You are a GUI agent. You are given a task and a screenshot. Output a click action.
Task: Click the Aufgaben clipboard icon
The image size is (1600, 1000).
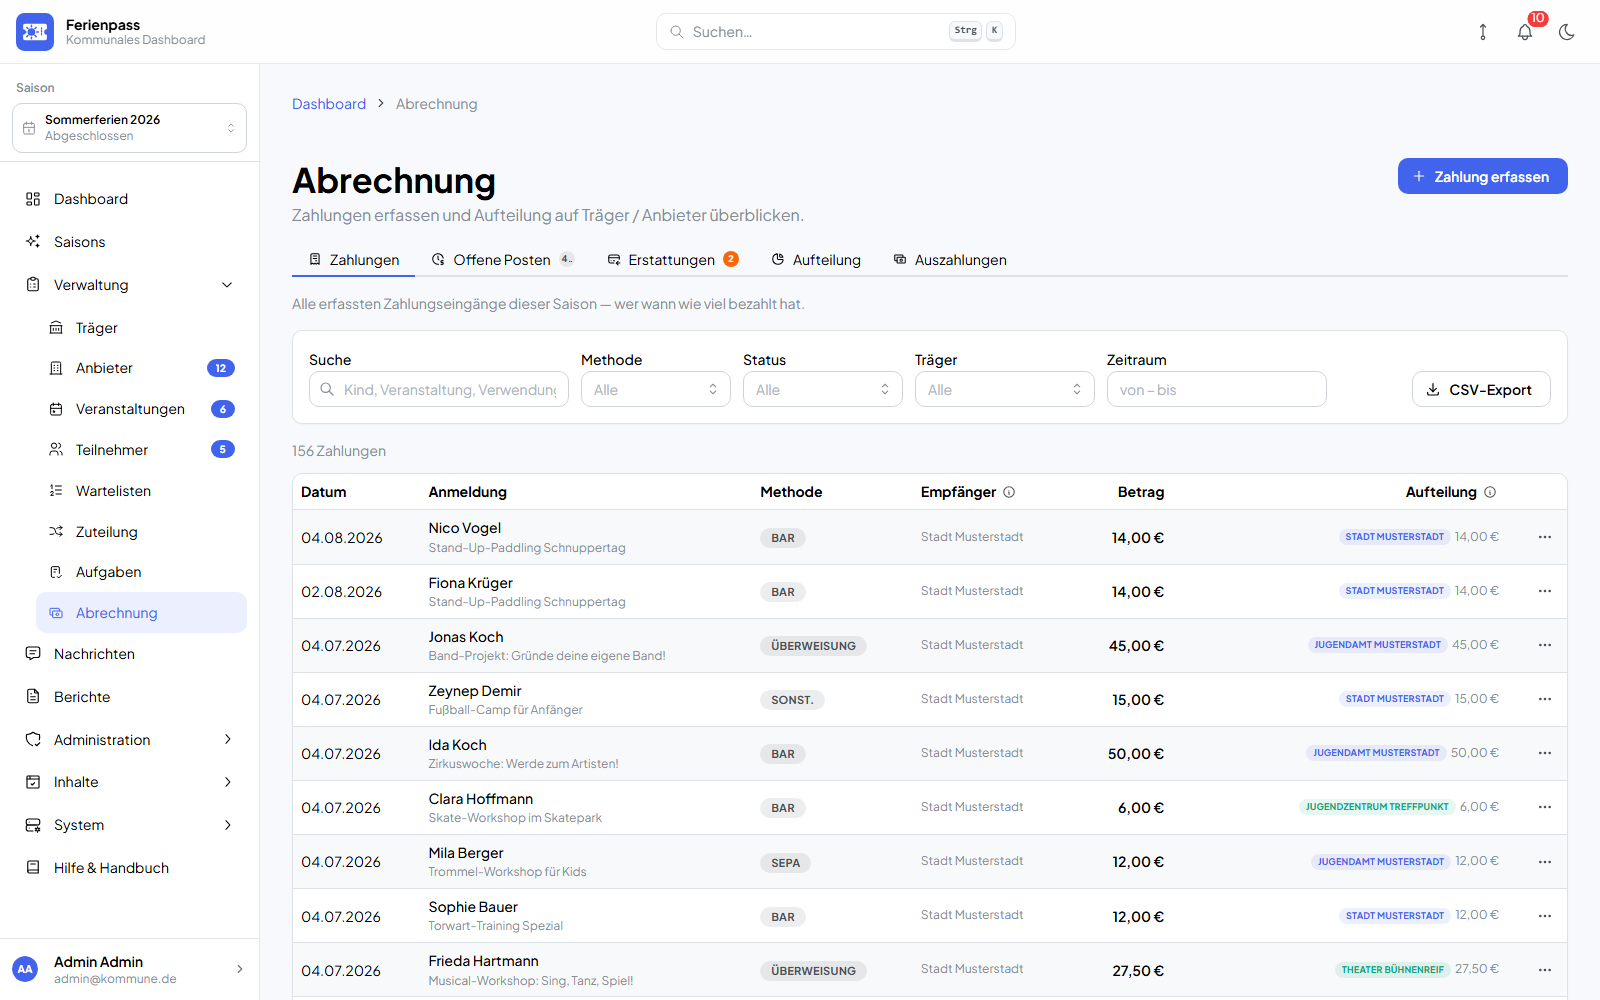coord(56,572)
